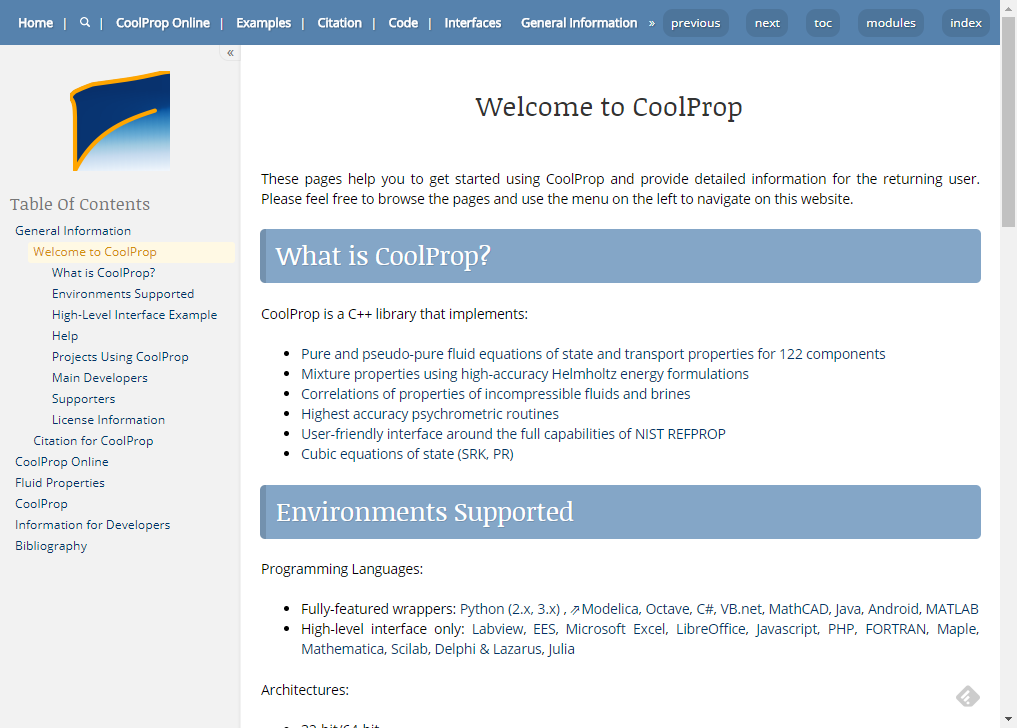Viewport: 1017px width, 728px height.
Task: Navigate Home from the top menu
Action: click(36, 21)
